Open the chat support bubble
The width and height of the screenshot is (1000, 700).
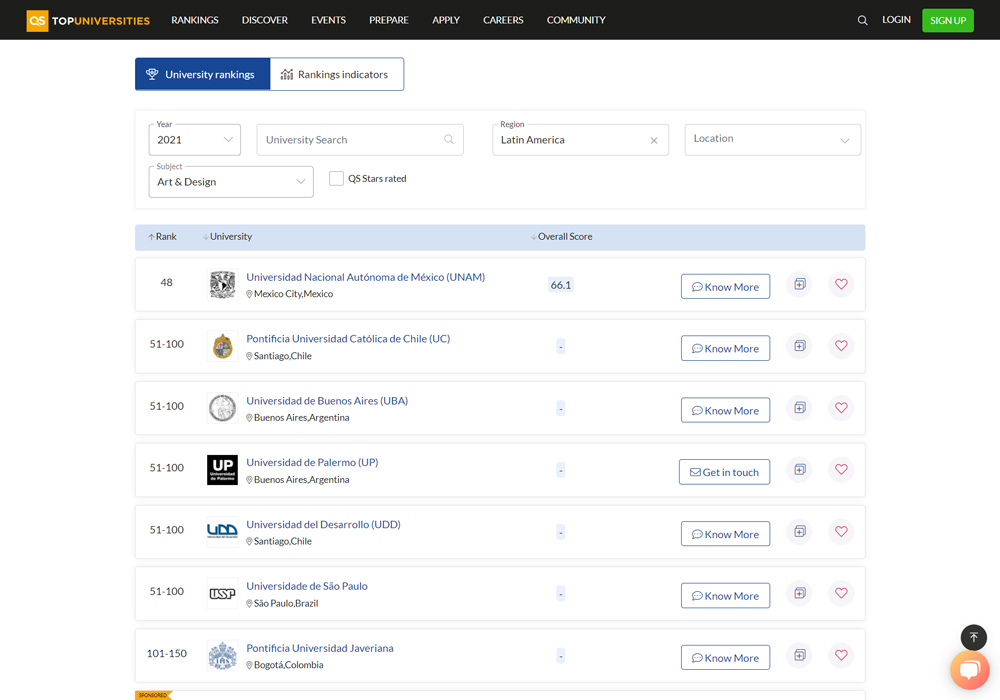[970, 670]
